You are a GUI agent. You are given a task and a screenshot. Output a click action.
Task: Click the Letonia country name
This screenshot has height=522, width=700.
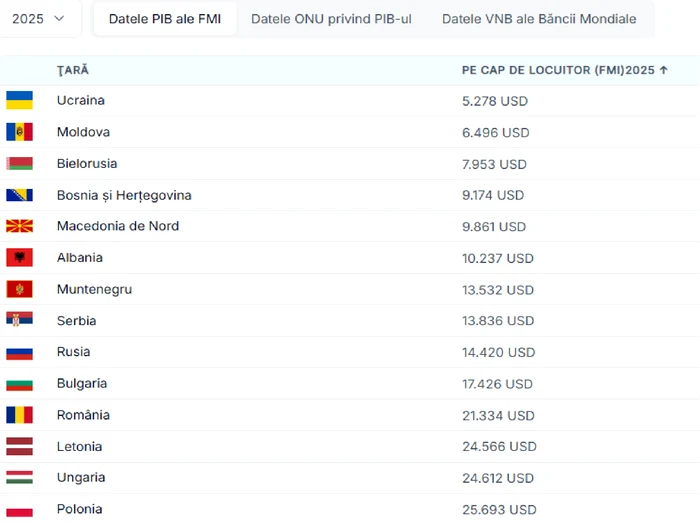point(79,446)
